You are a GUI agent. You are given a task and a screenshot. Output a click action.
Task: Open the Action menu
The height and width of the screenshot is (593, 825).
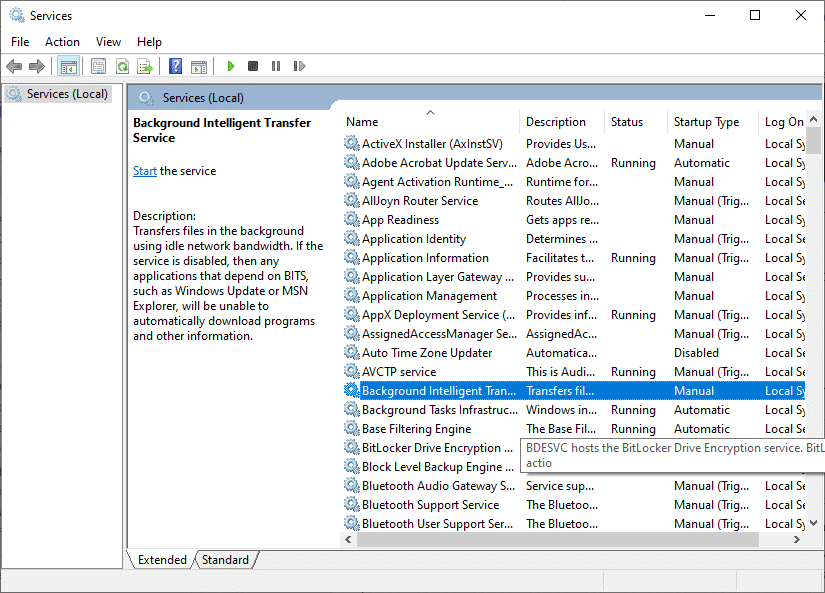[x=62, y=41]
